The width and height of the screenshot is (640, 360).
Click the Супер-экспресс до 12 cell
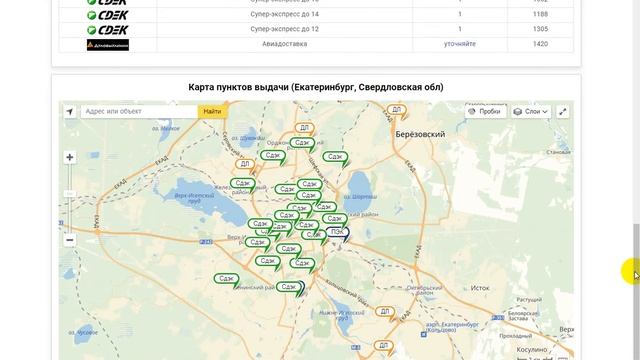coord(284,29)
